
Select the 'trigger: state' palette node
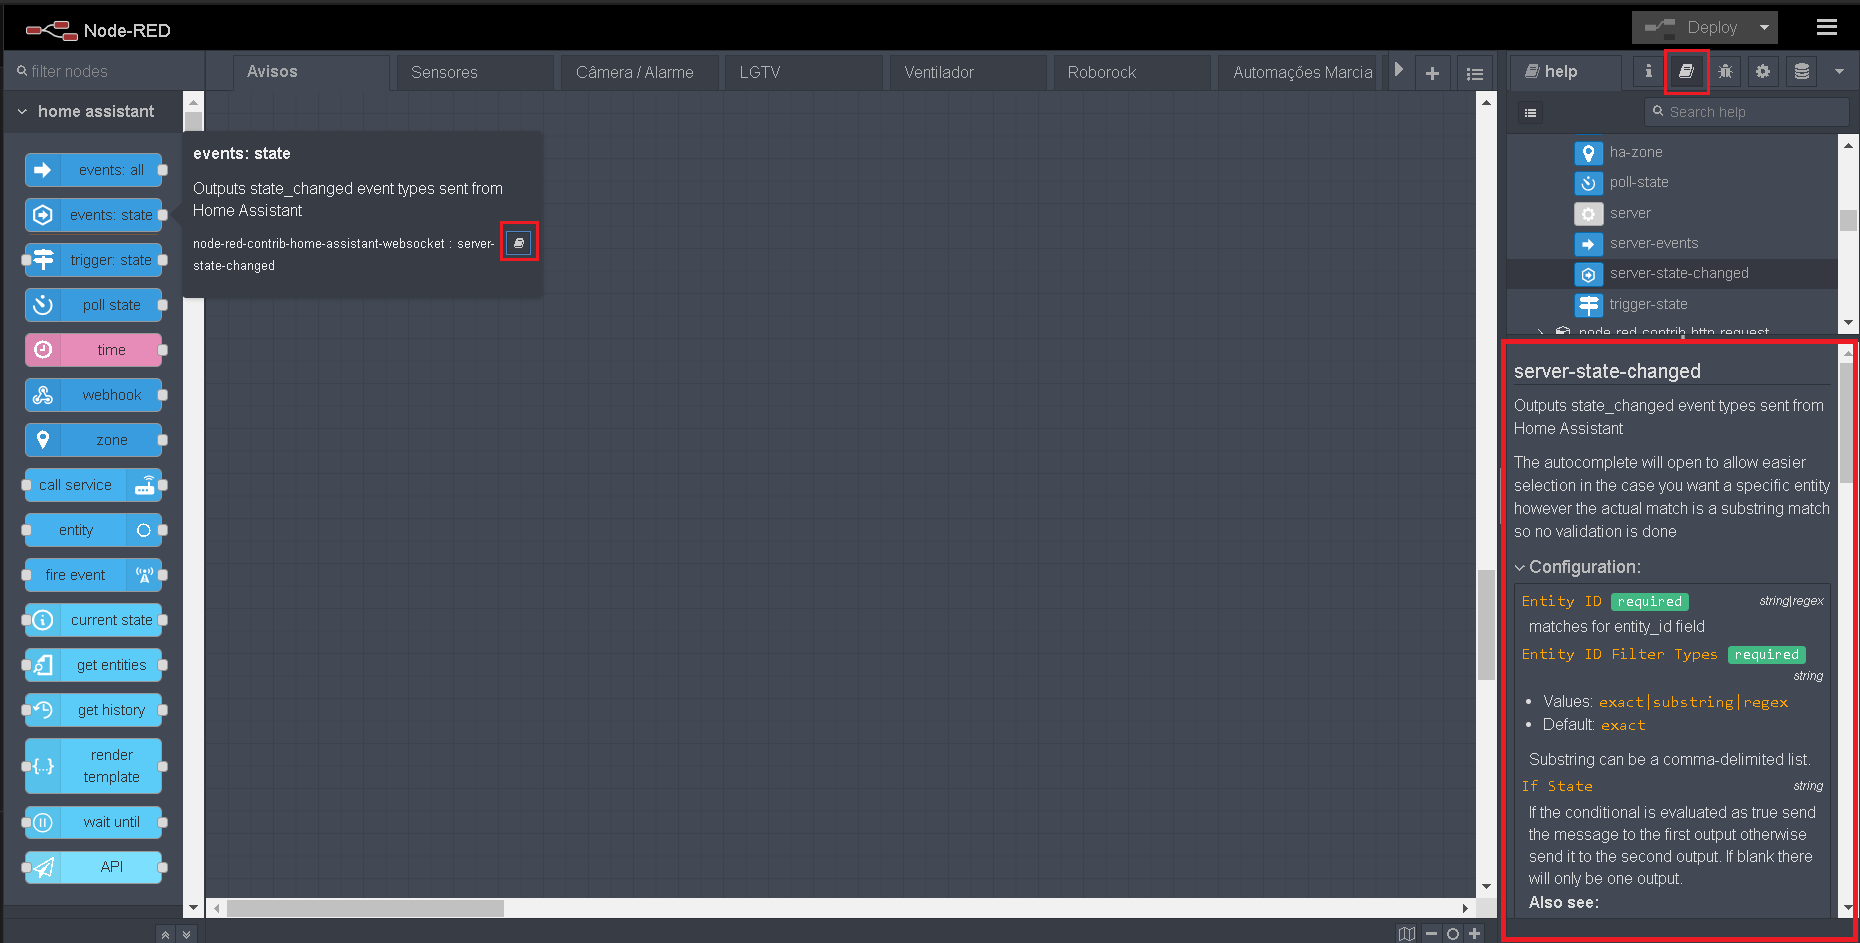94,260
